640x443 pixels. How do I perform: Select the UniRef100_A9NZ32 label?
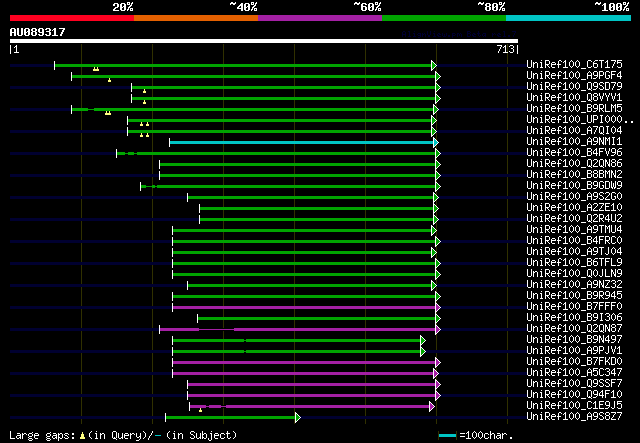pos(574,285)
